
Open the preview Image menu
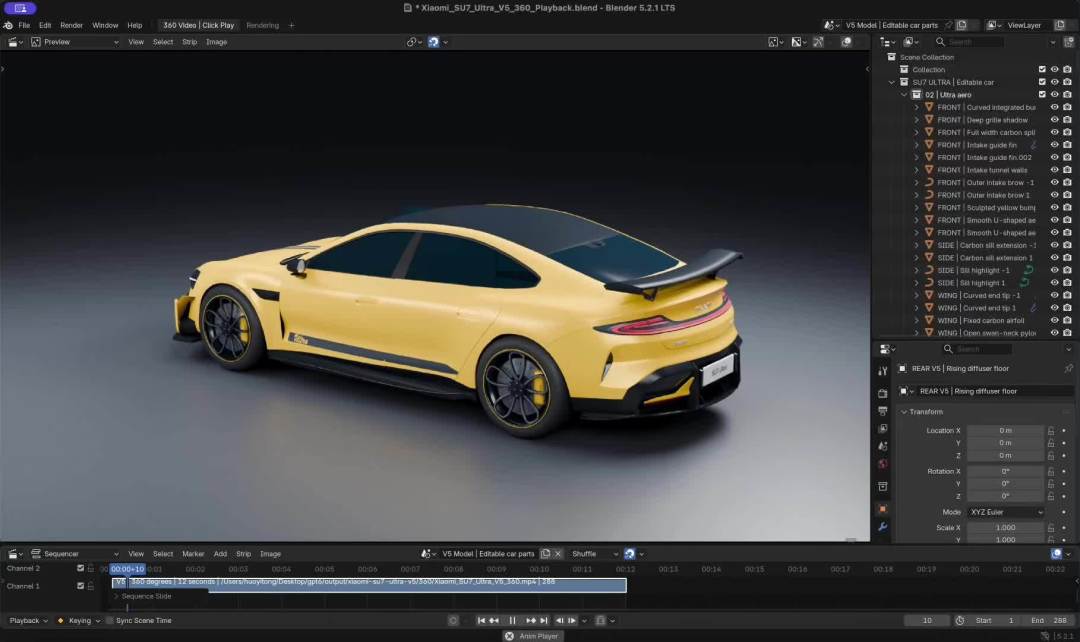coord(216,42)
